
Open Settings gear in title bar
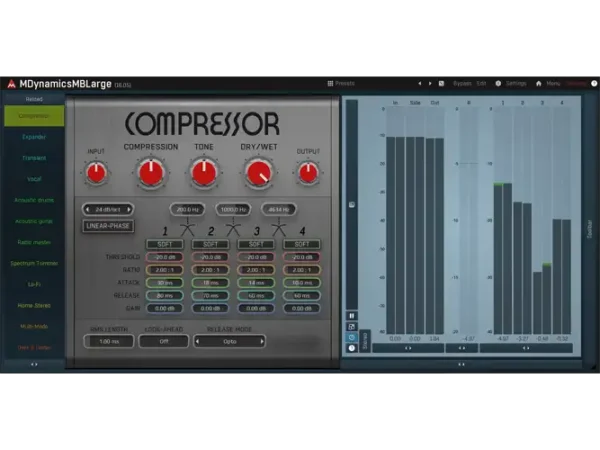pos(498,83)
